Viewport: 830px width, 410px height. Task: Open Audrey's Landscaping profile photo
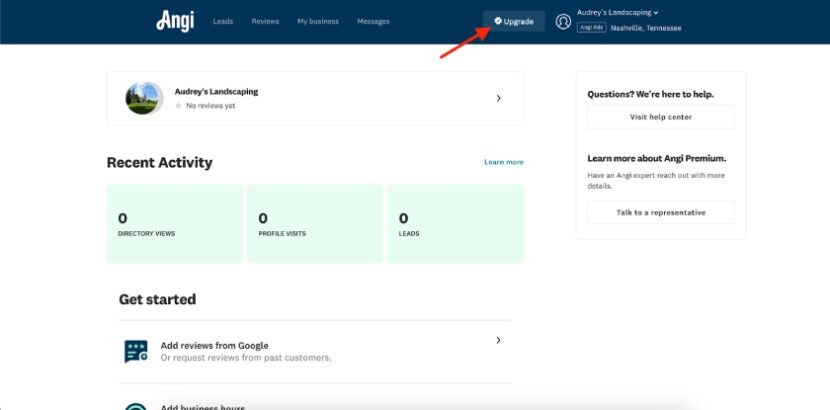(x=144, y=98)
